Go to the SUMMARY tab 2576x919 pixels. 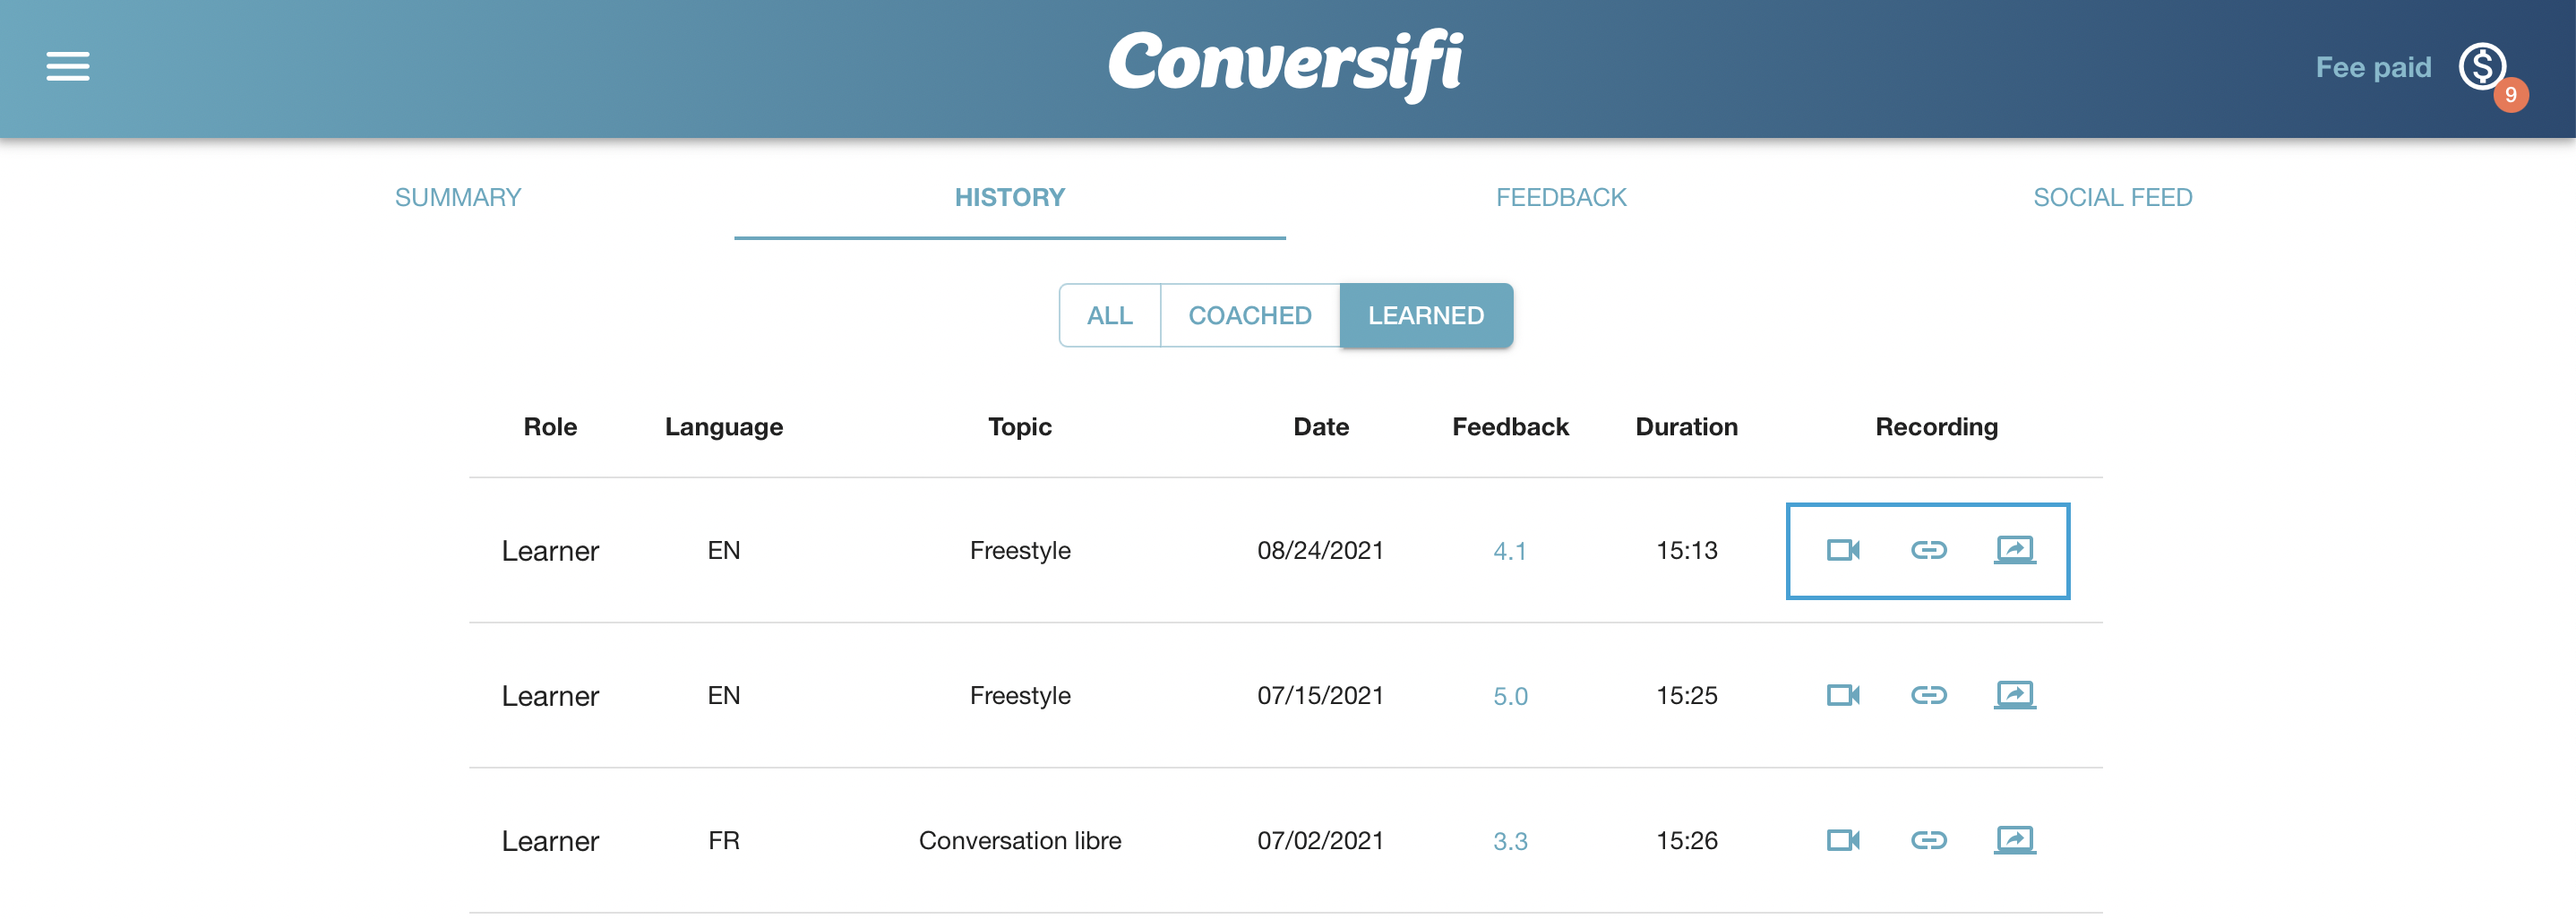point(458,197)
